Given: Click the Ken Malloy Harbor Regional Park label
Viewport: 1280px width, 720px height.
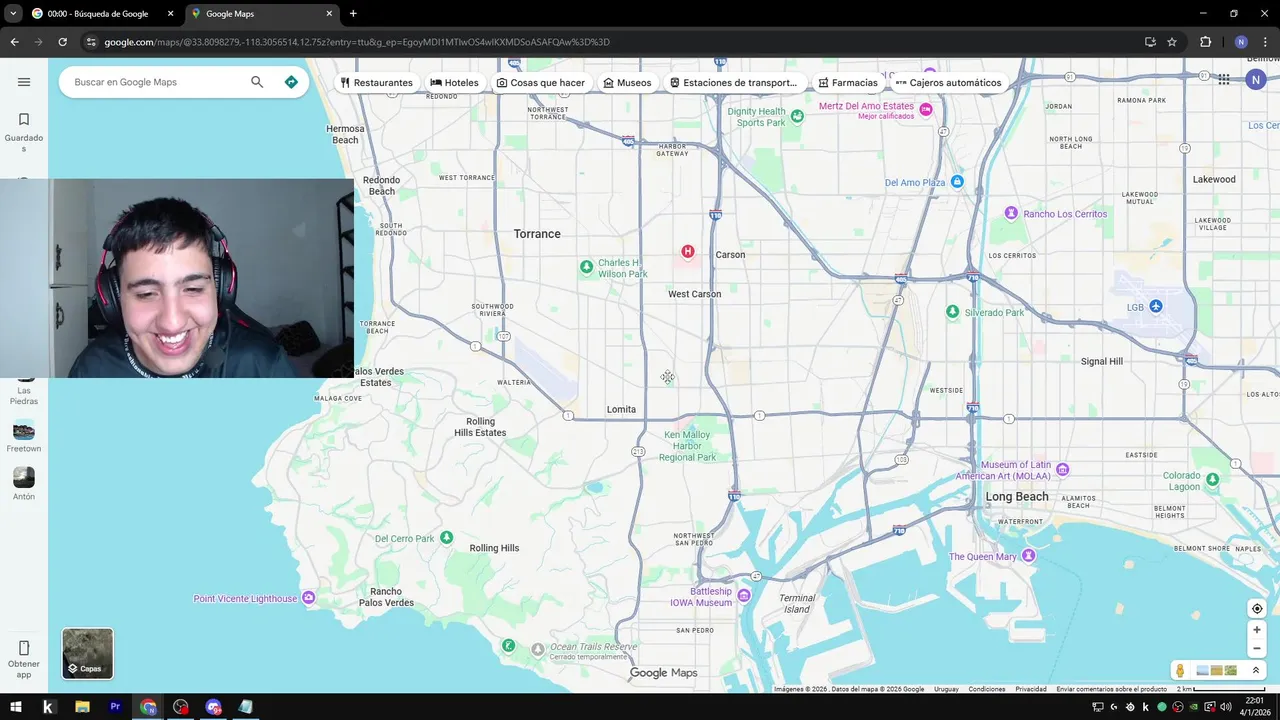Looking at the screenshot, I should 687,446.
